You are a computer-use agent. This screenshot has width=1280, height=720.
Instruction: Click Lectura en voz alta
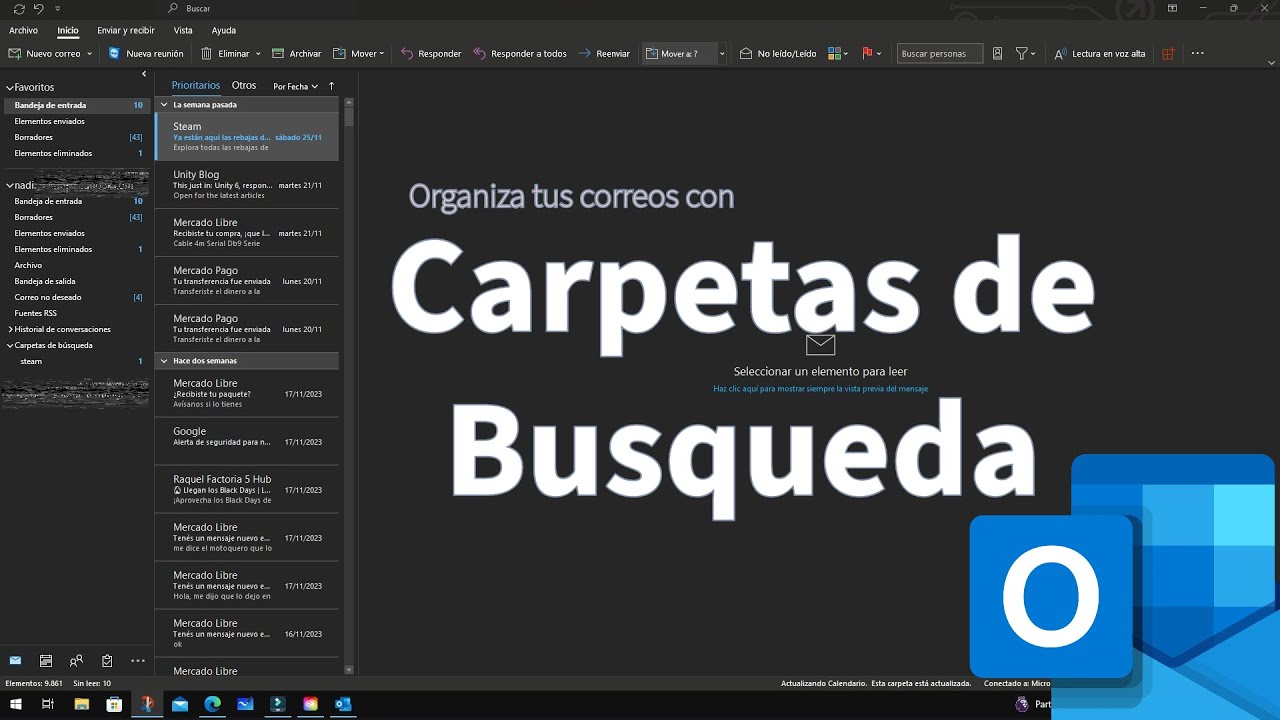tap(1100, 54)
